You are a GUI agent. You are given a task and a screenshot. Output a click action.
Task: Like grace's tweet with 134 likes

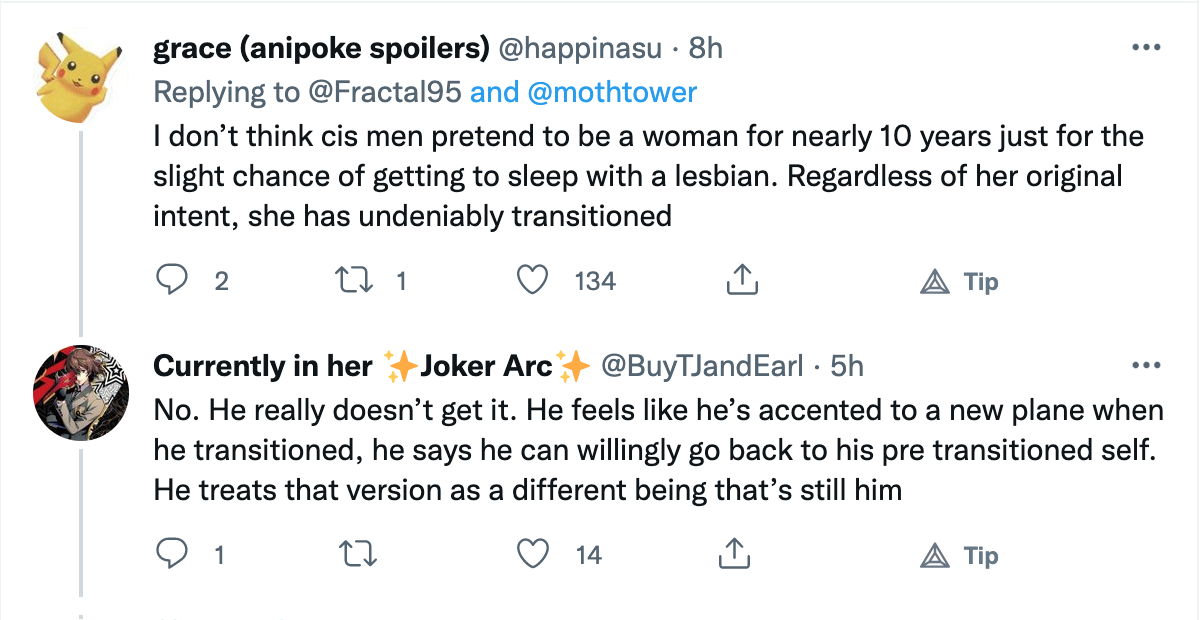(533, 281)
